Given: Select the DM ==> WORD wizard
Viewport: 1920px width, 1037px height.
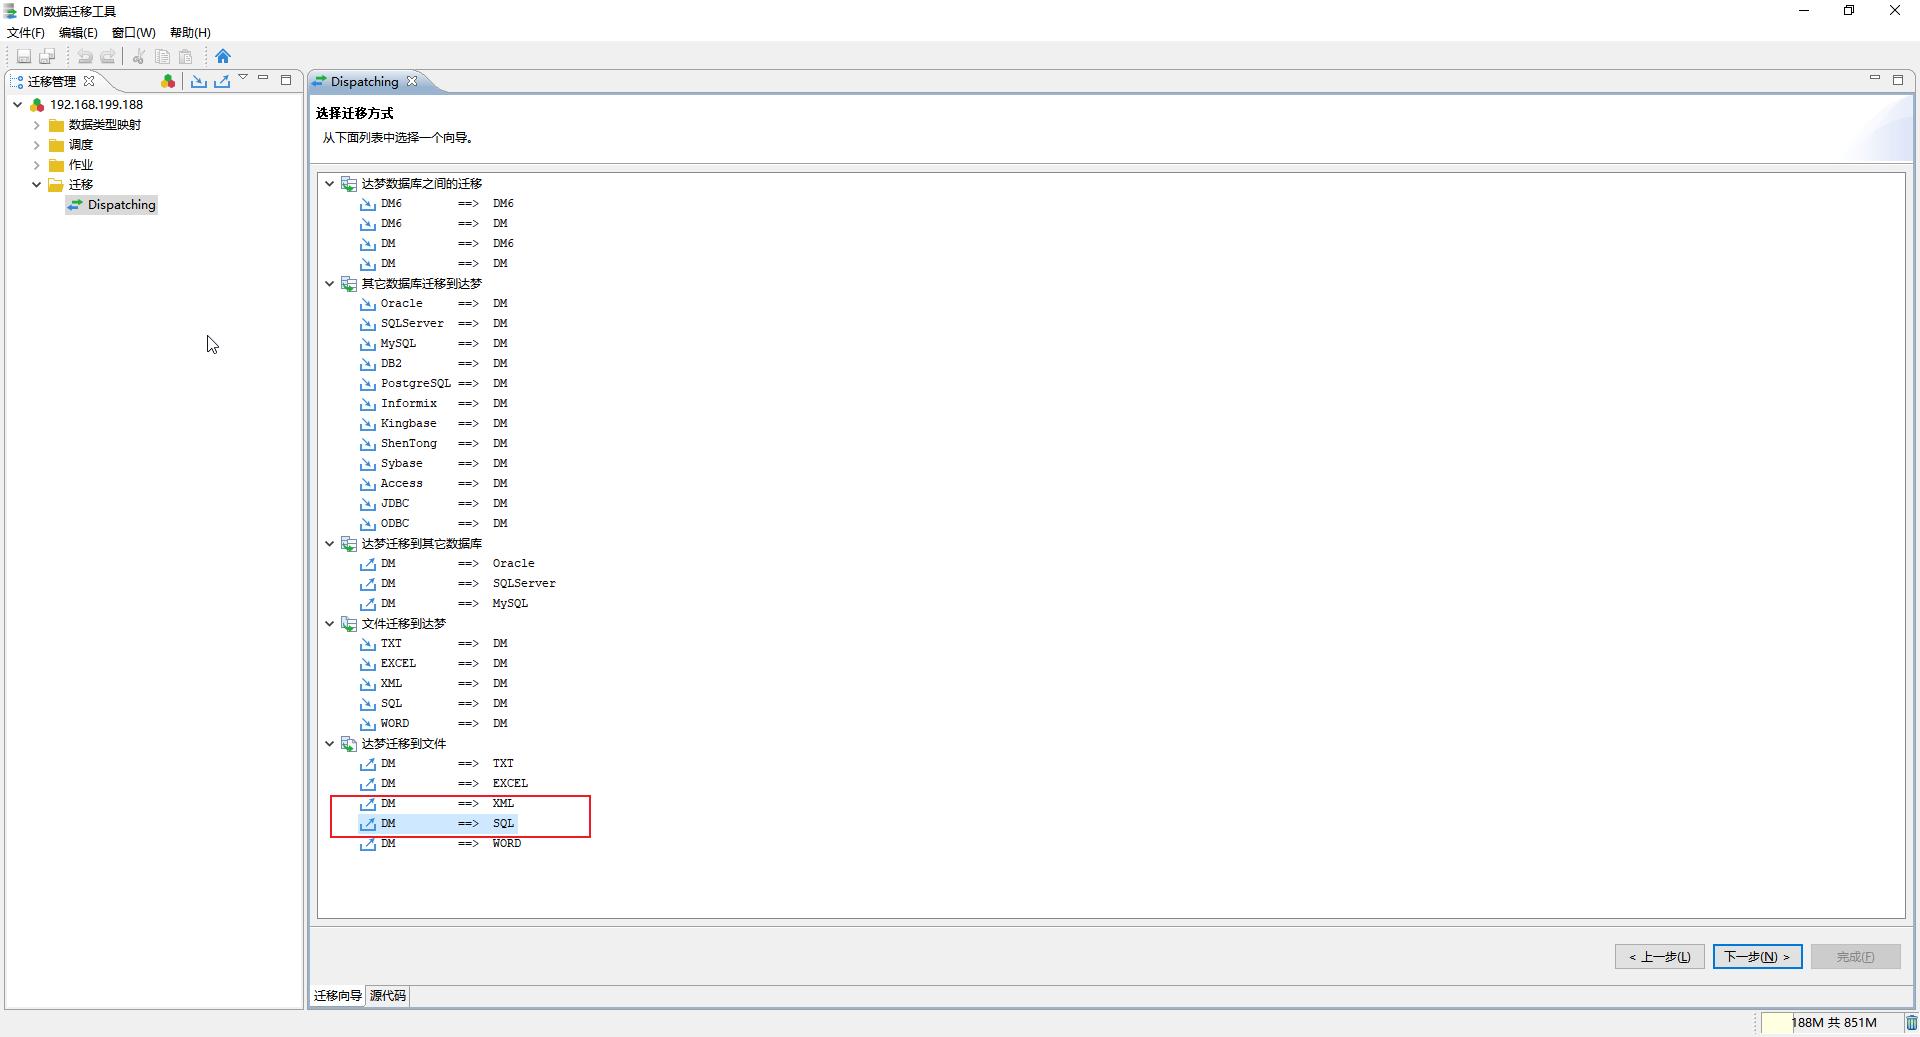Looking at the screenshot, I should 441,844.
